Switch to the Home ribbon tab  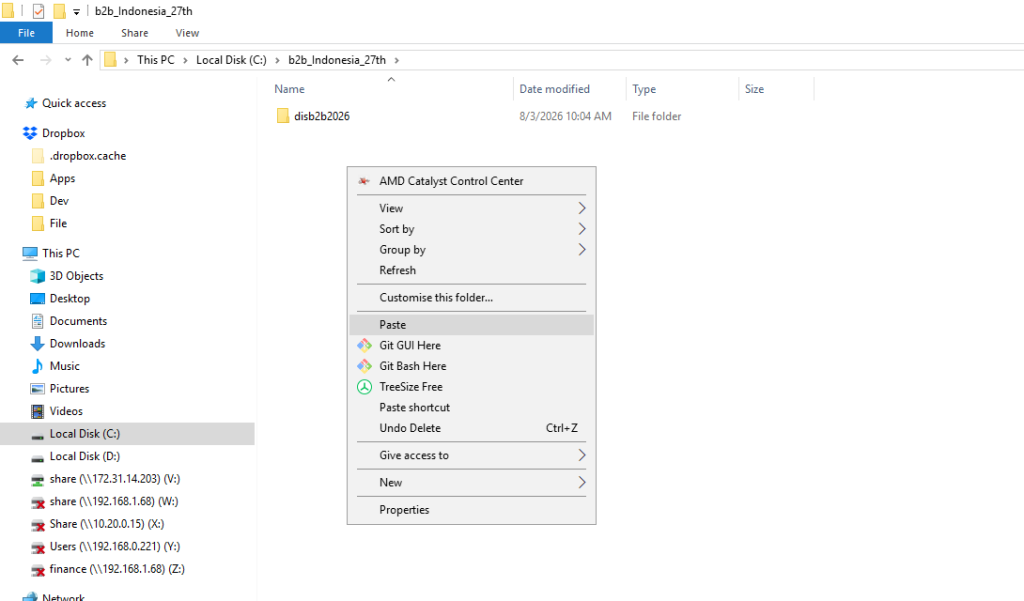pyautogui.click(x=80, y=33)
